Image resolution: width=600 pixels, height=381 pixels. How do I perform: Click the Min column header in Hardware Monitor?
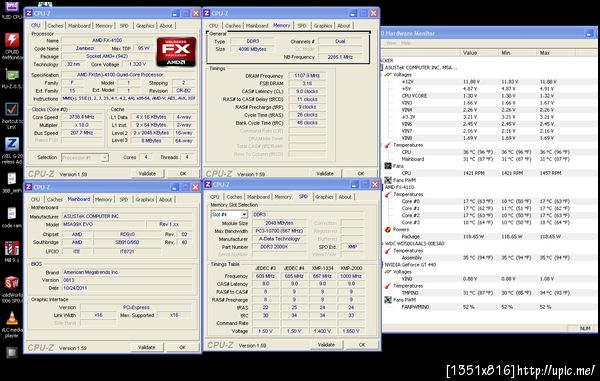pos(517,53)
